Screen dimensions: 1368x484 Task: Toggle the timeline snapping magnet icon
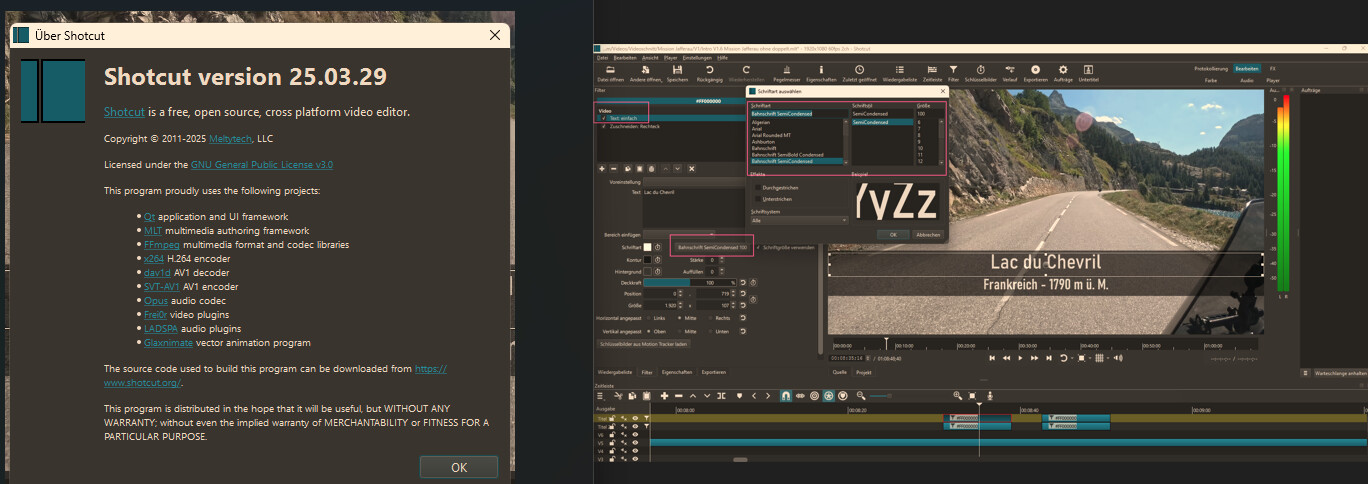tap(785, 396)
